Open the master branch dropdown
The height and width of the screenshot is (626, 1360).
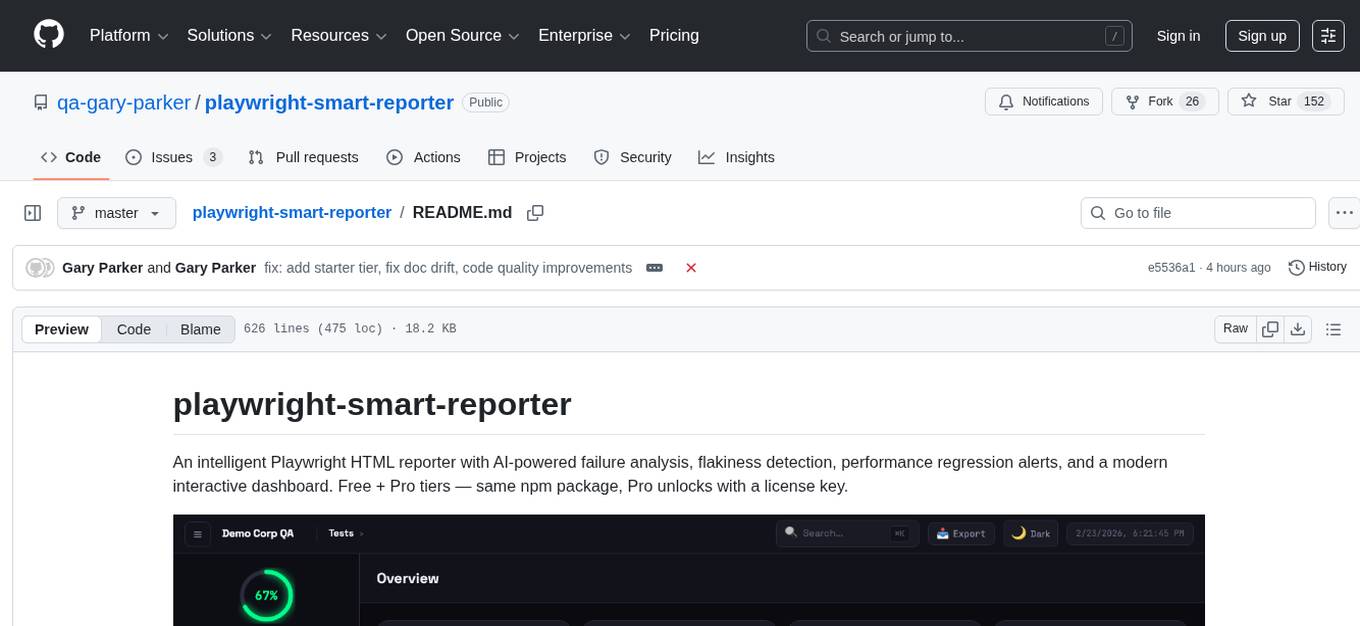(116, 213)
